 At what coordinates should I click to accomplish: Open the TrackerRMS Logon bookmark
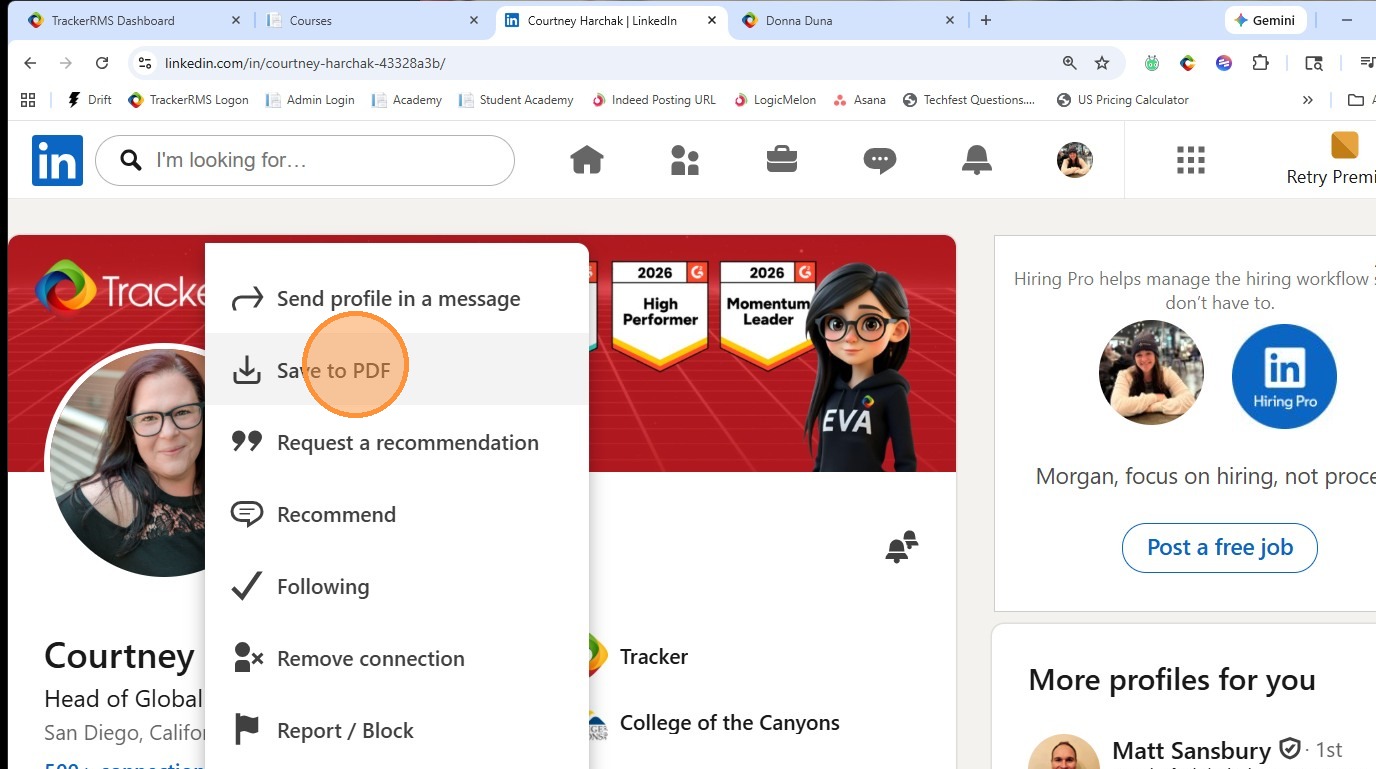tap(189, 100)
